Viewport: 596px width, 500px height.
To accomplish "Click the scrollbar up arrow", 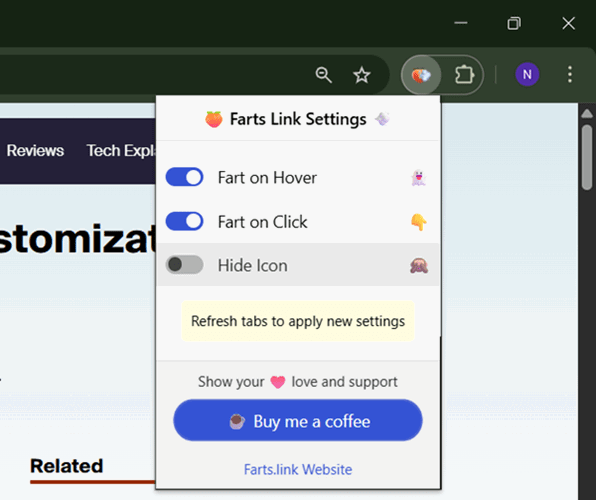I will (587, 113).
